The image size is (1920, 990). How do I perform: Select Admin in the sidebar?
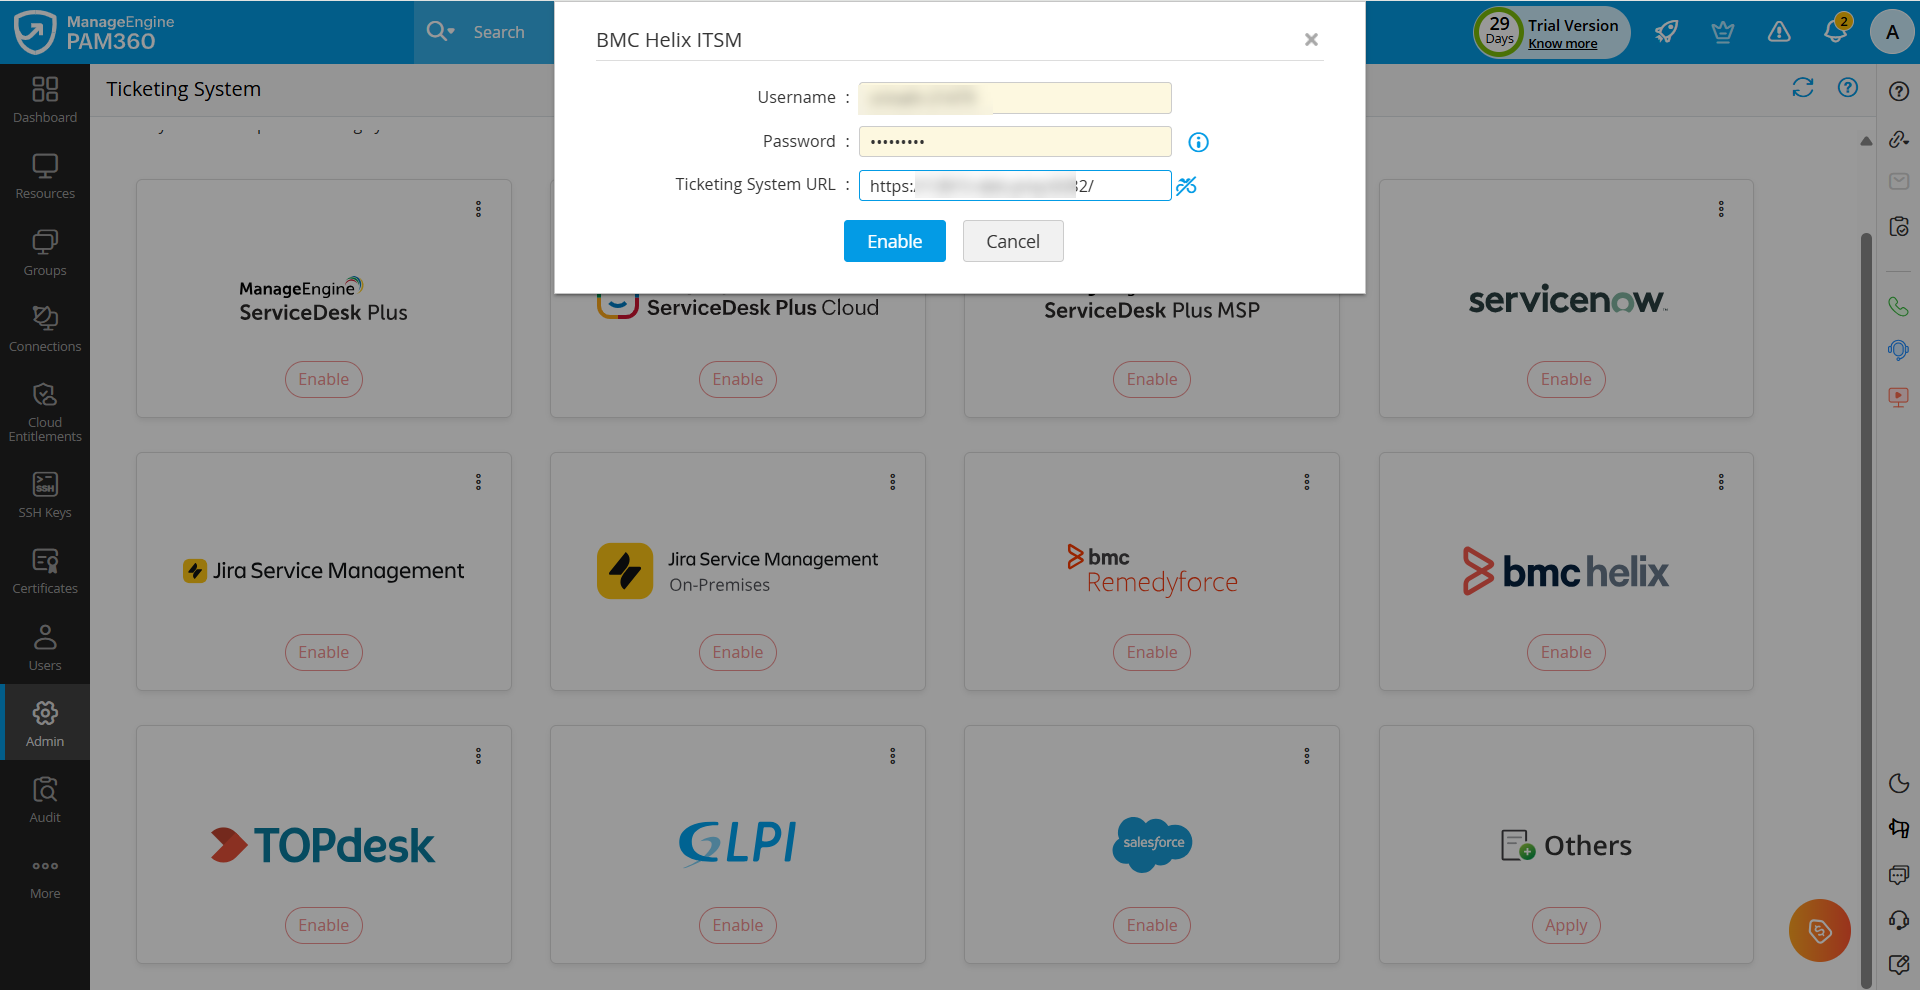click(45, 723)
